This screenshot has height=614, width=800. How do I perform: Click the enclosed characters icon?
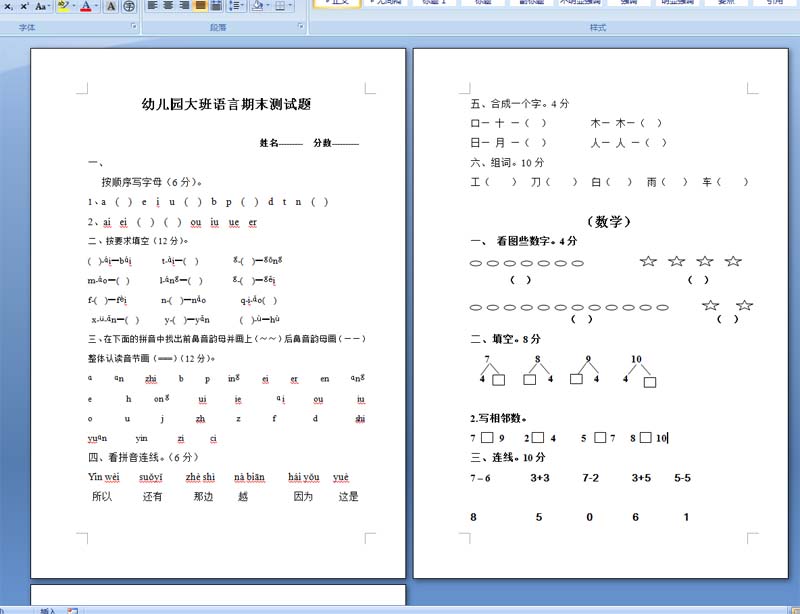click(x=129, y=6)
